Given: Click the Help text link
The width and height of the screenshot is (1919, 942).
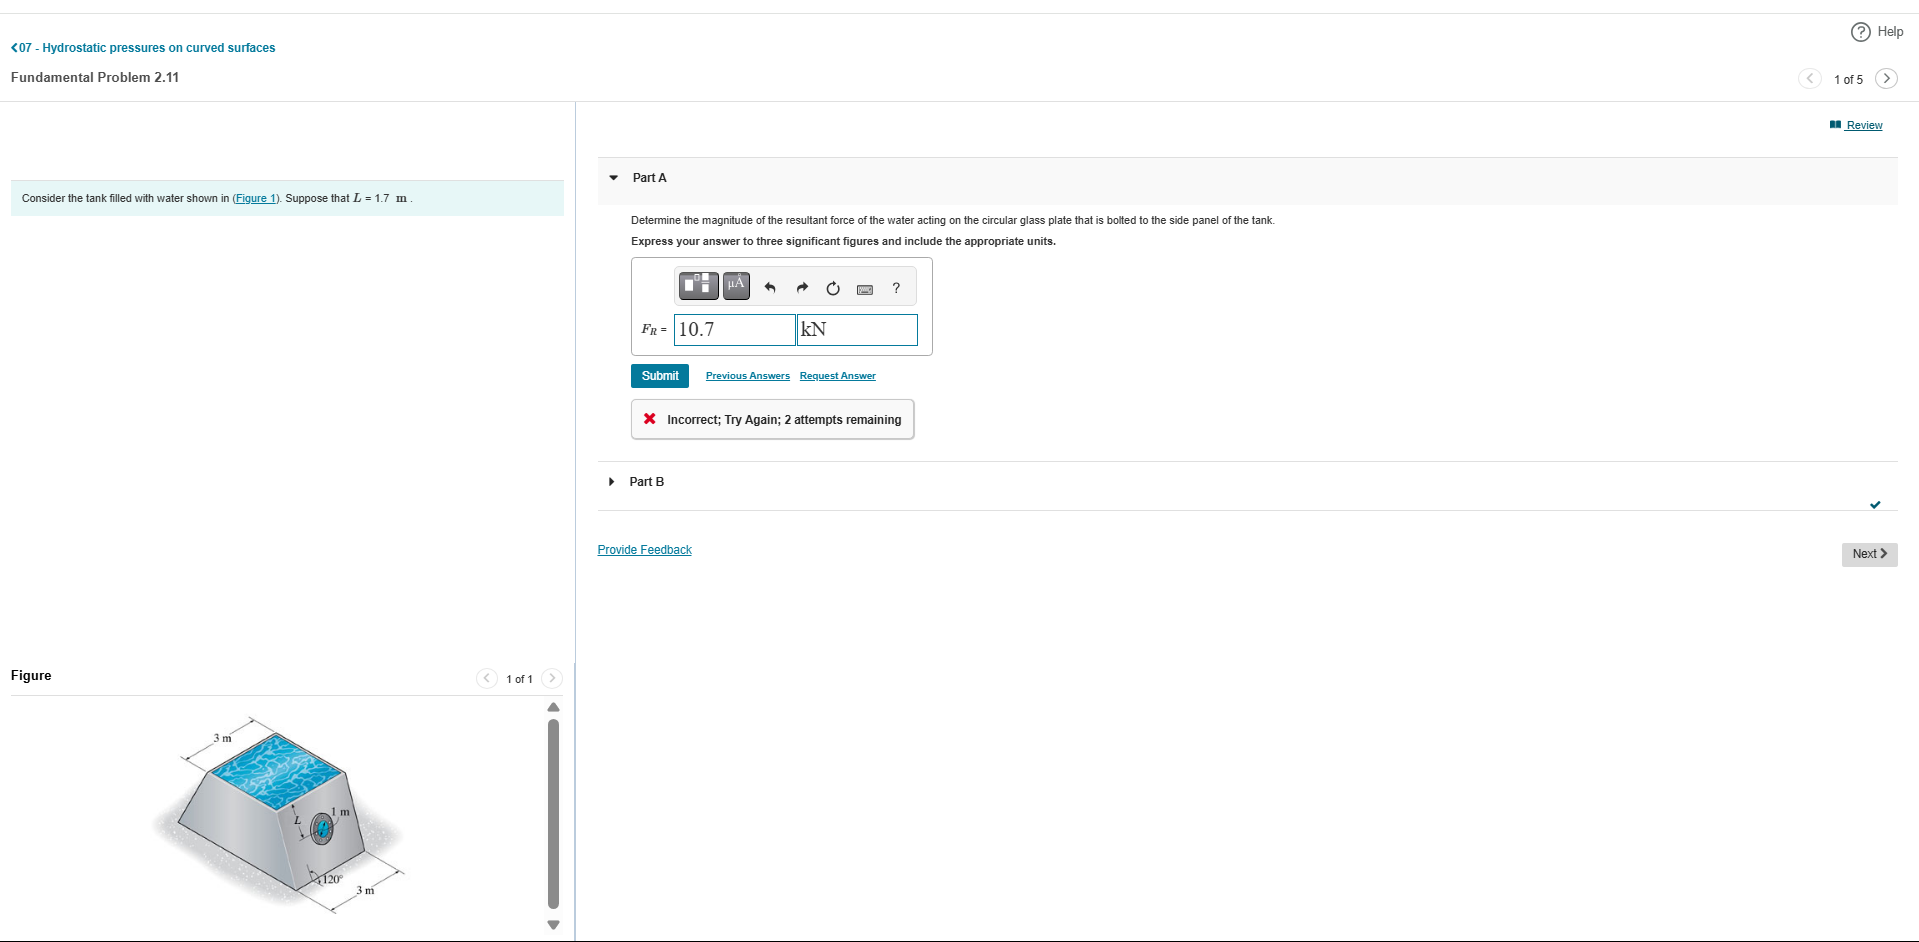Looking at the screenshot, I should (1890, 32).
